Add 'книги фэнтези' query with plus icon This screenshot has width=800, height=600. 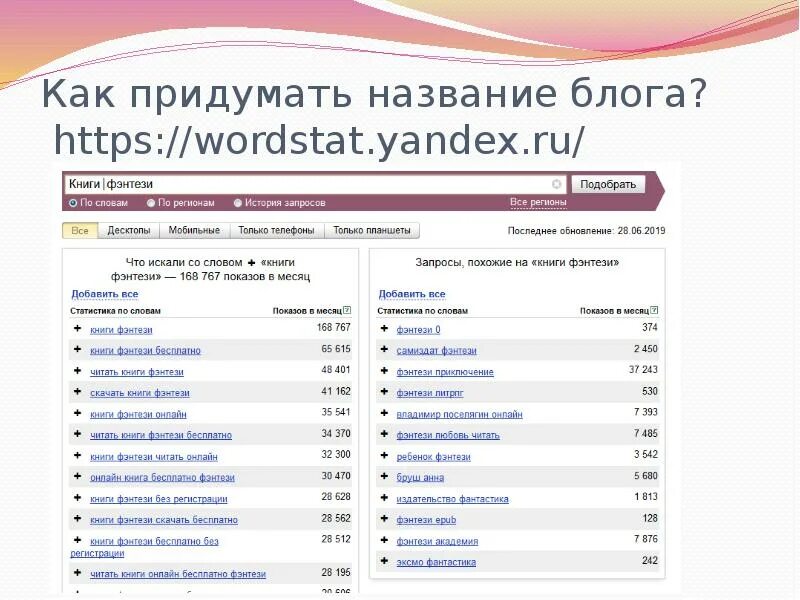[x=78, y=329]
